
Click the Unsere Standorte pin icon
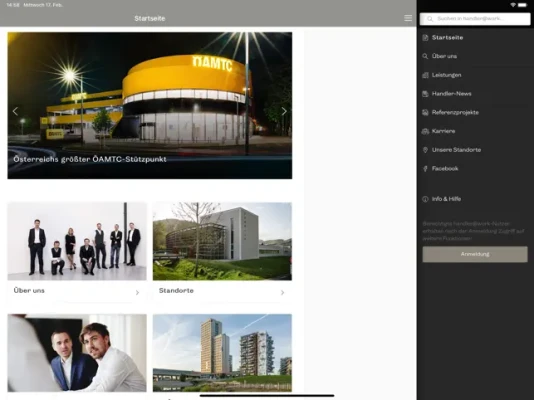pyautogui.click(x=425, y=150)
